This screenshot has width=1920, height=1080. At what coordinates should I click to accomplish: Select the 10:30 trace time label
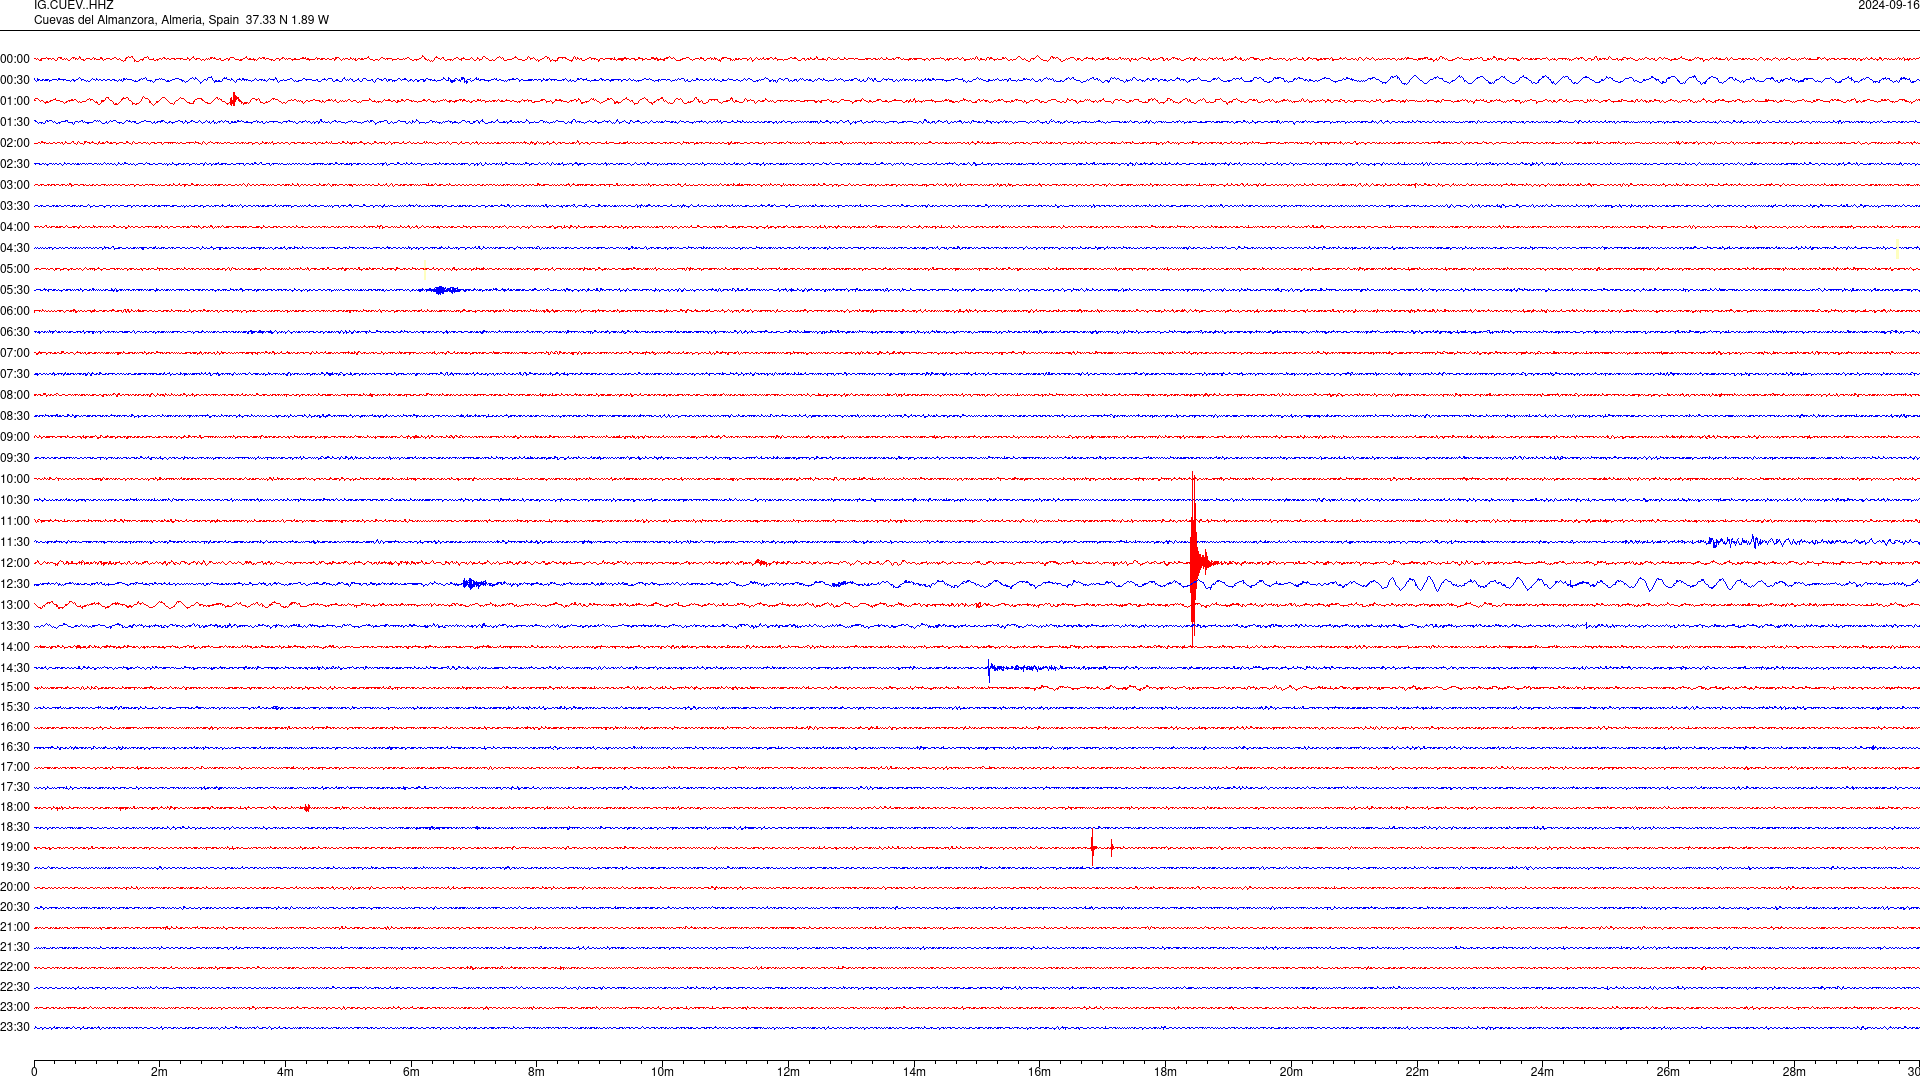pyautogui.click(x=15, y=500)
